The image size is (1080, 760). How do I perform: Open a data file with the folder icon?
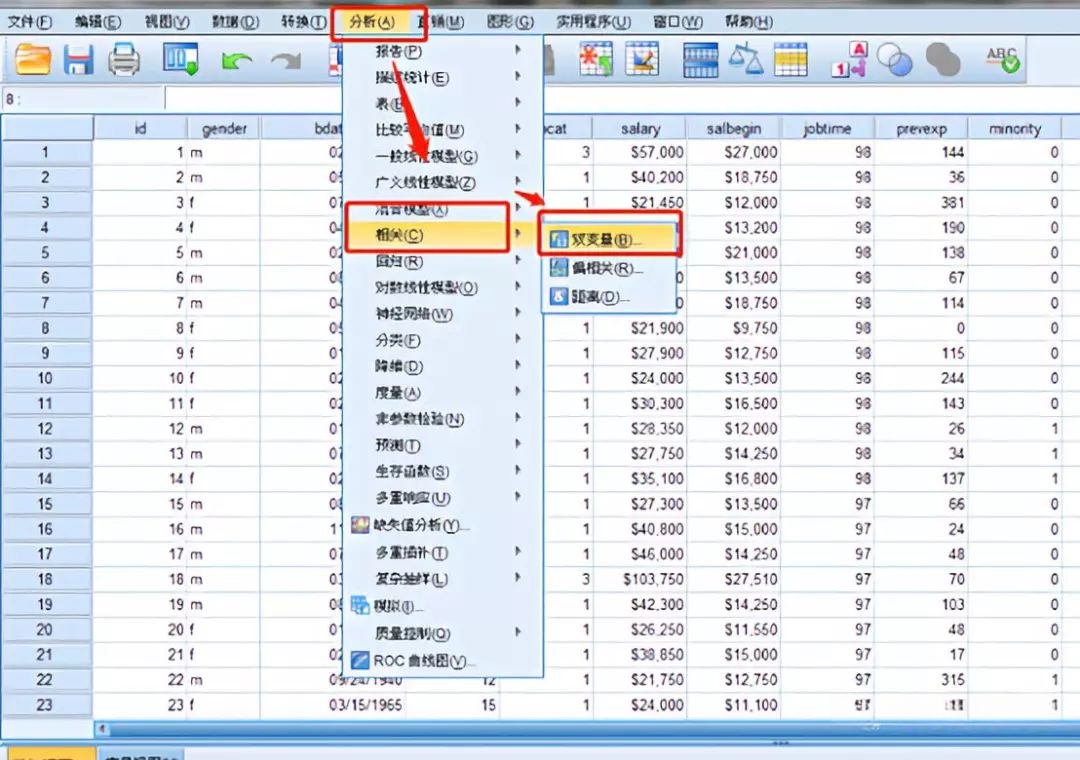32,59
